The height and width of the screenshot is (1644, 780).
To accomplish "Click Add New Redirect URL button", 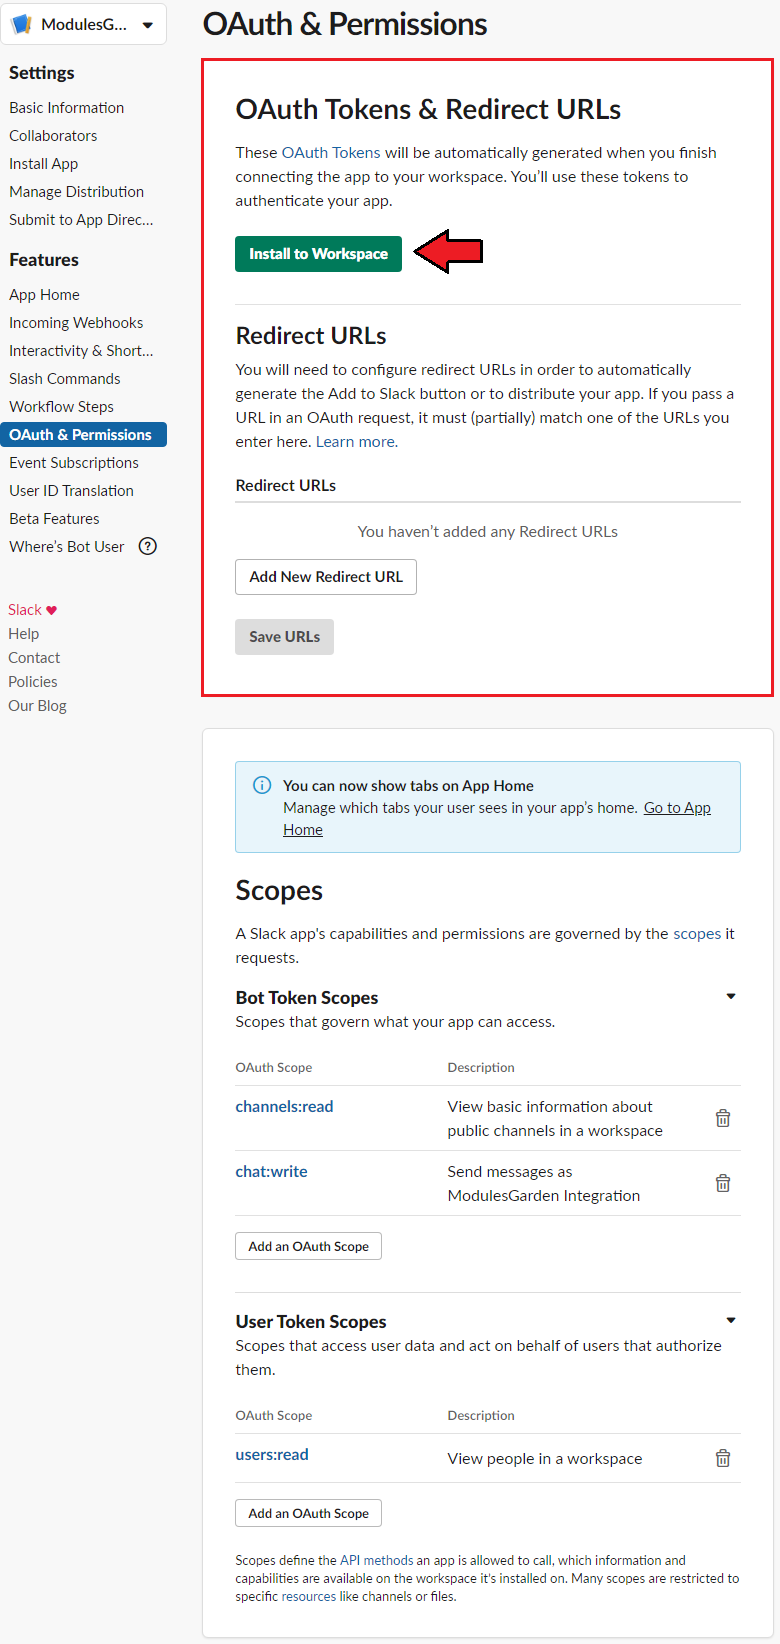I will click(326, 577).
